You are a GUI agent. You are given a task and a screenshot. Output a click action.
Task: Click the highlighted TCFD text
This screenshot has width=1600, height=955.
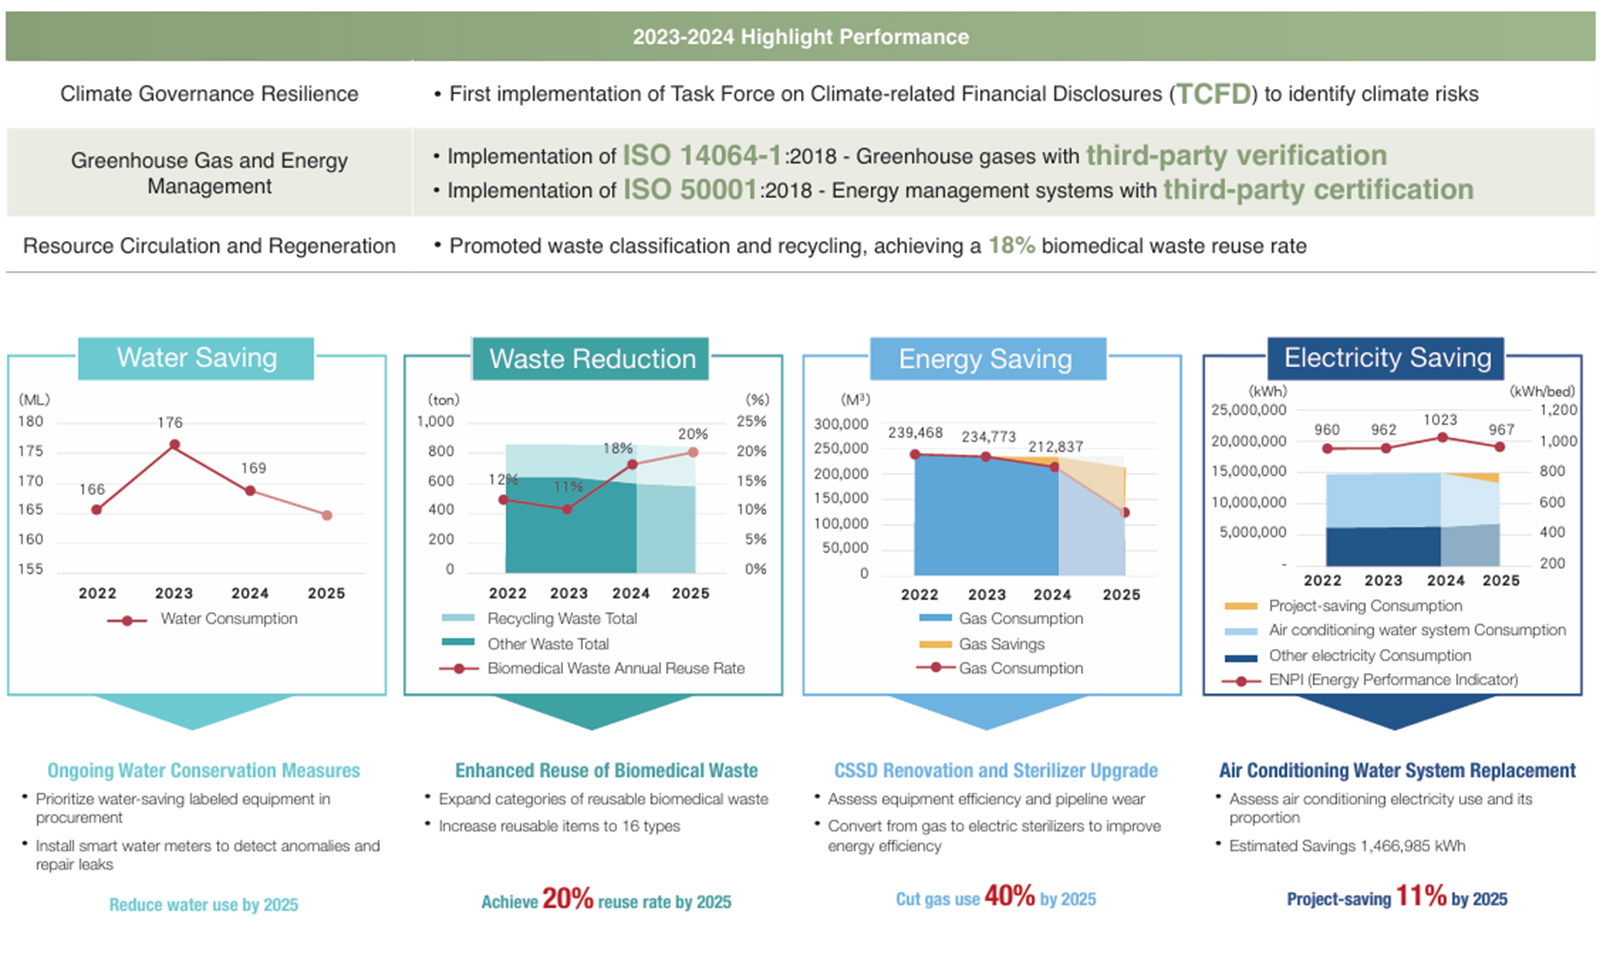point(1213,94)
